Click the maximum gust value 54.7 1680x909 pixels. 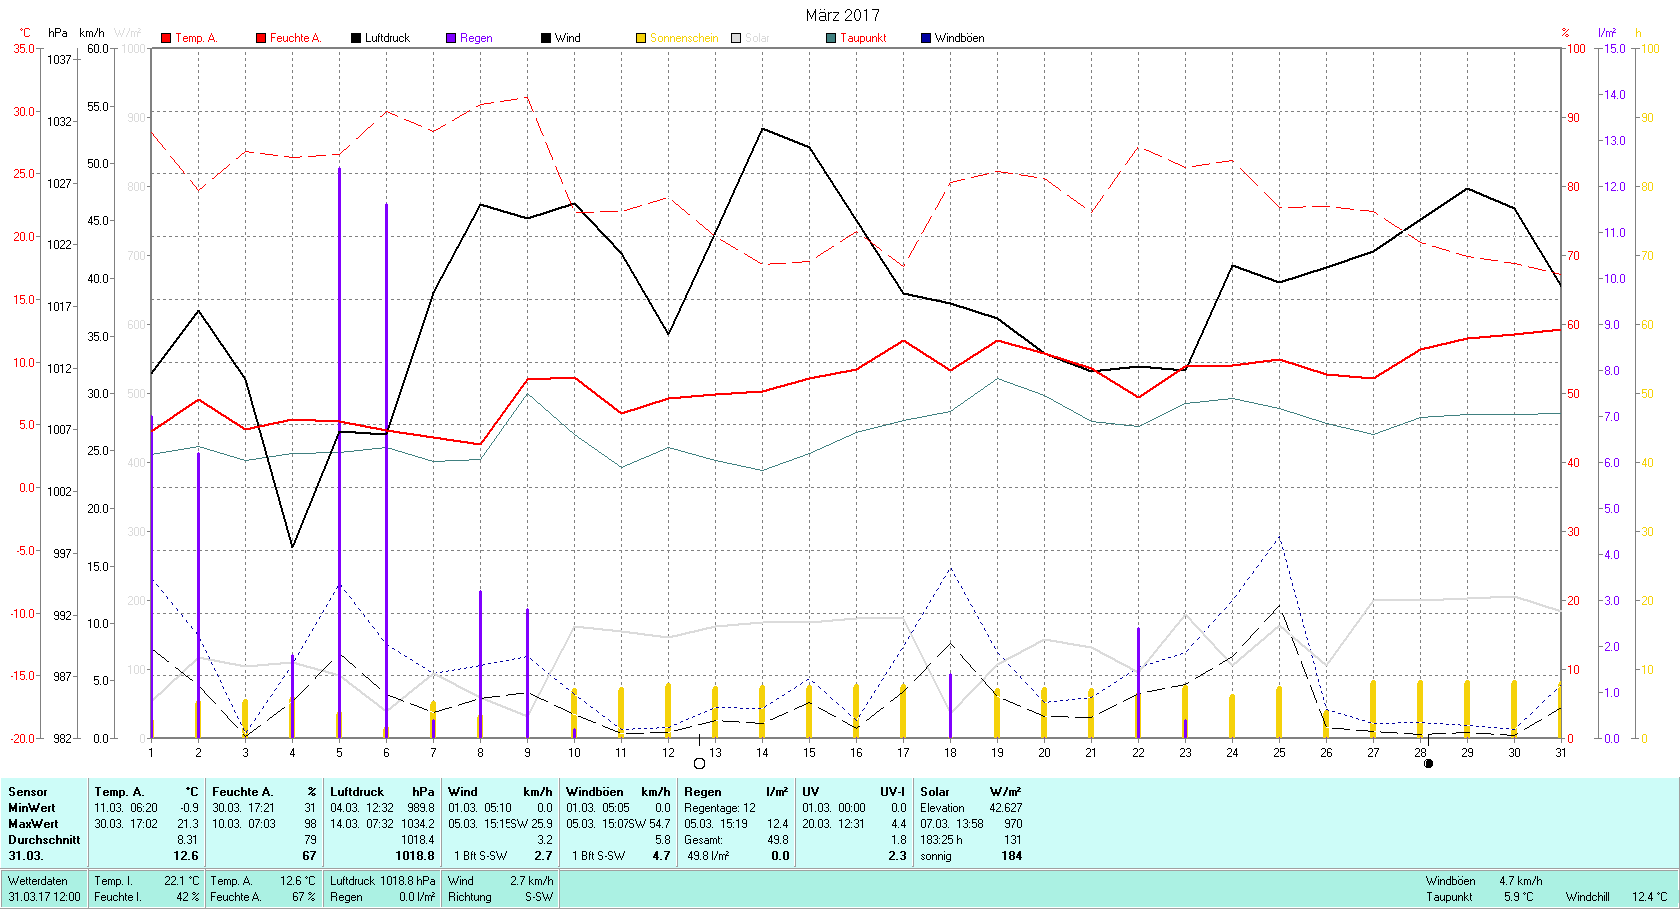(660, 824)
